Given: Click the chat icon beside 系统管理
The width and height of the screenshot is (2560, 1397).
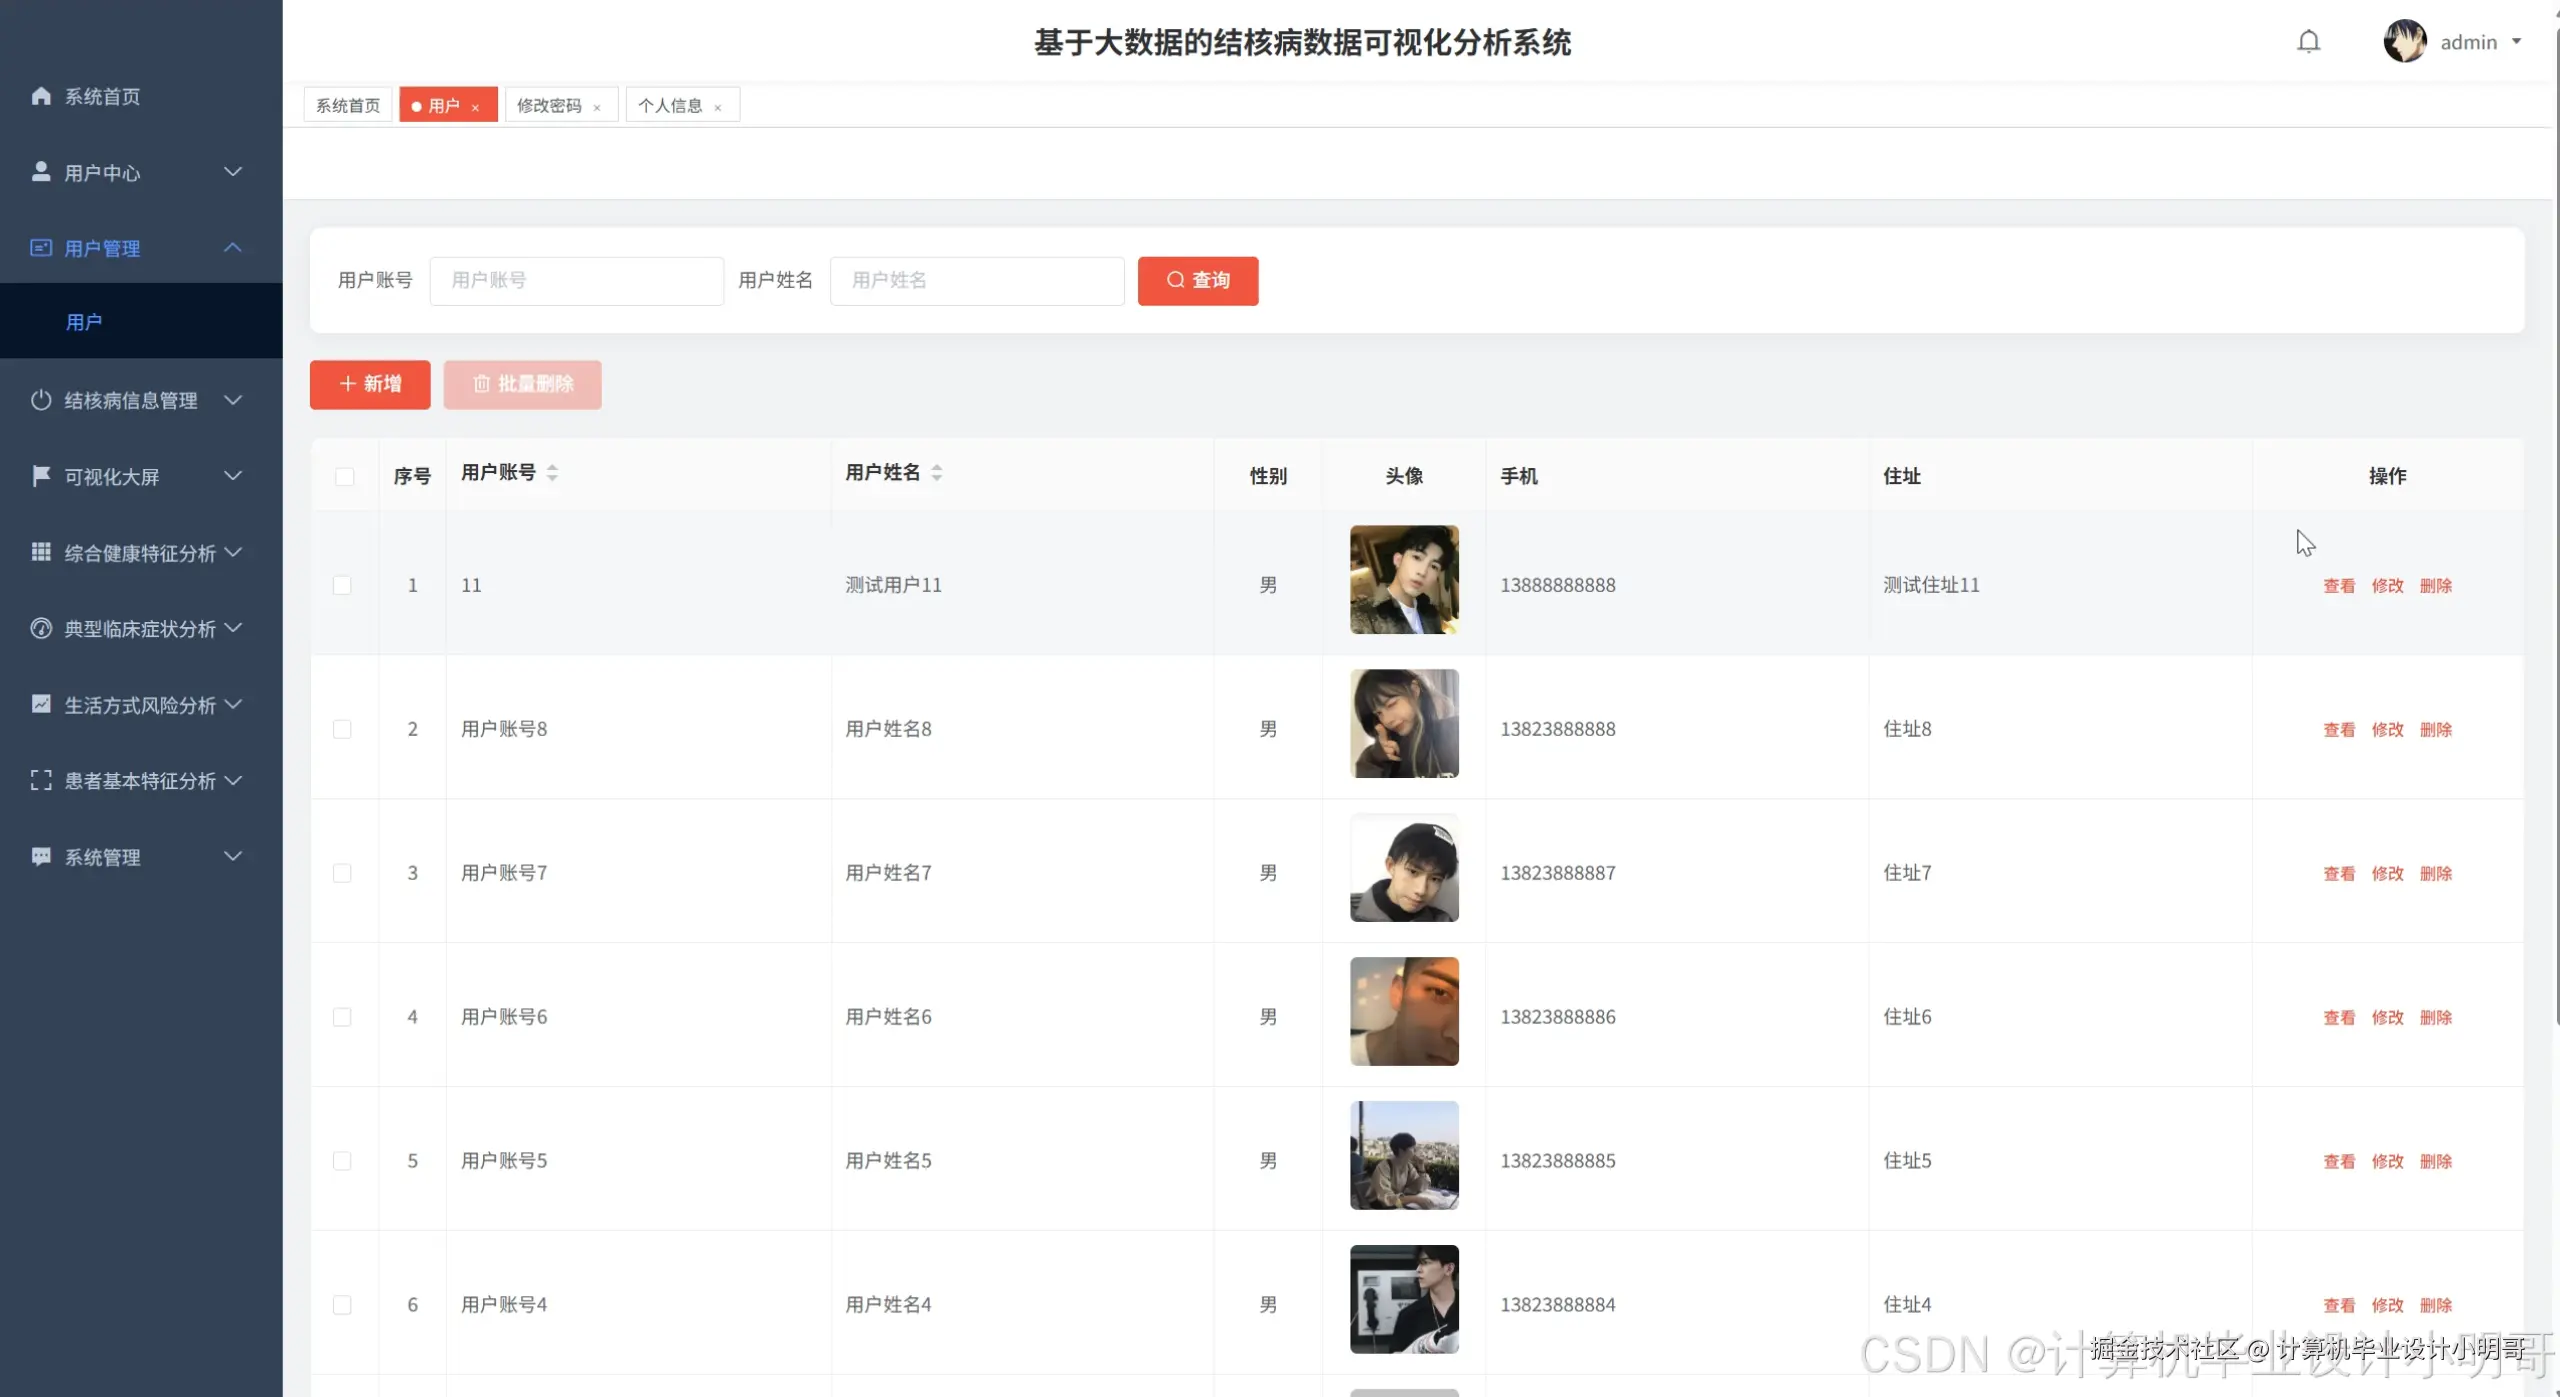Looking at the screenshot, I should (41, 856).
